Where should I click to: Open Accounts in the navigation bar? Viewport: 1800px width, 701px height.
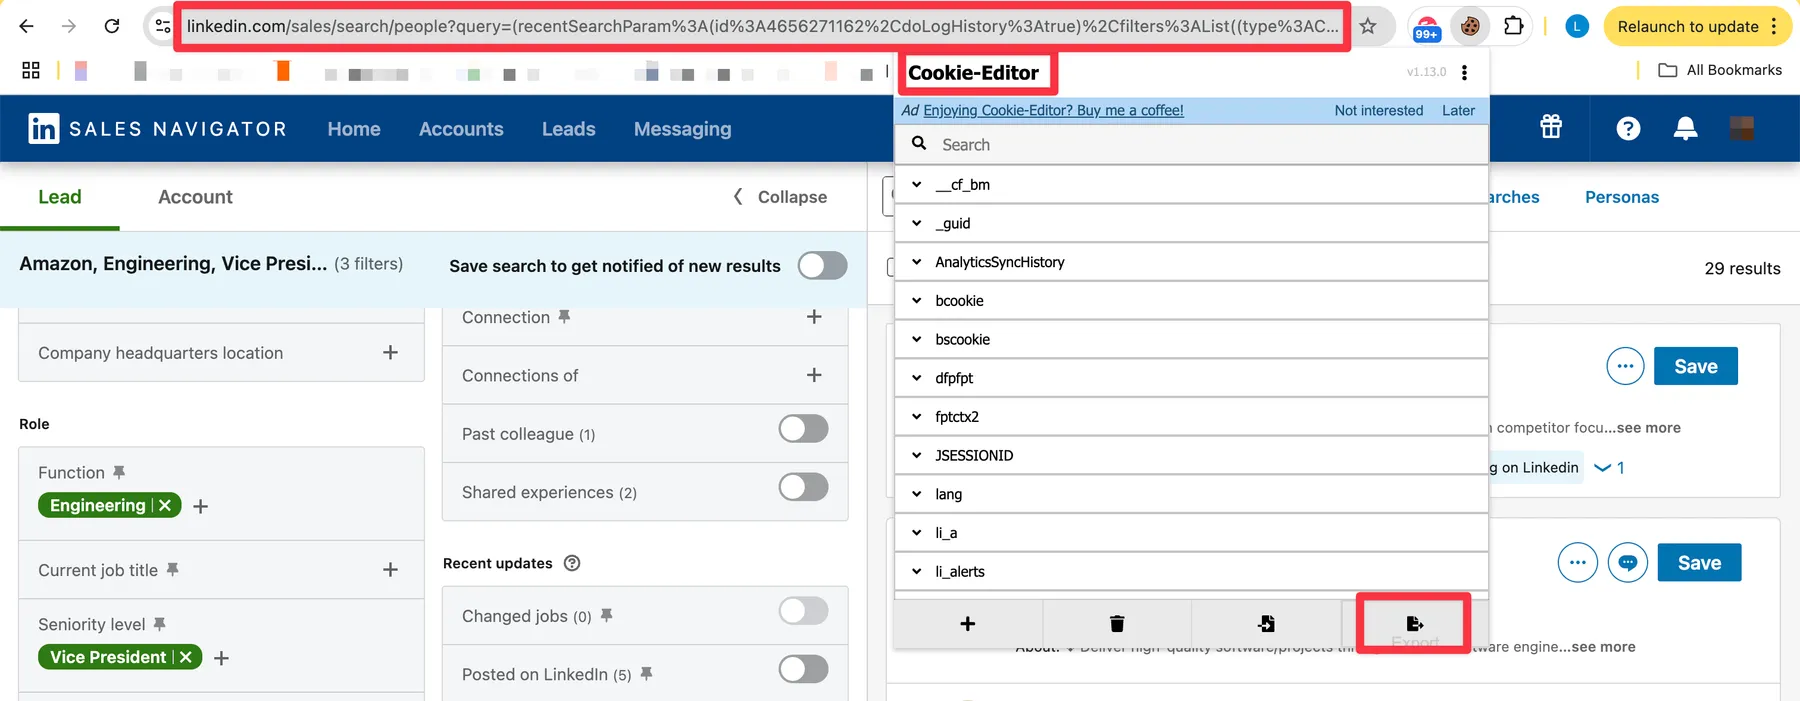pyautogui.click(x=461, y=129)
